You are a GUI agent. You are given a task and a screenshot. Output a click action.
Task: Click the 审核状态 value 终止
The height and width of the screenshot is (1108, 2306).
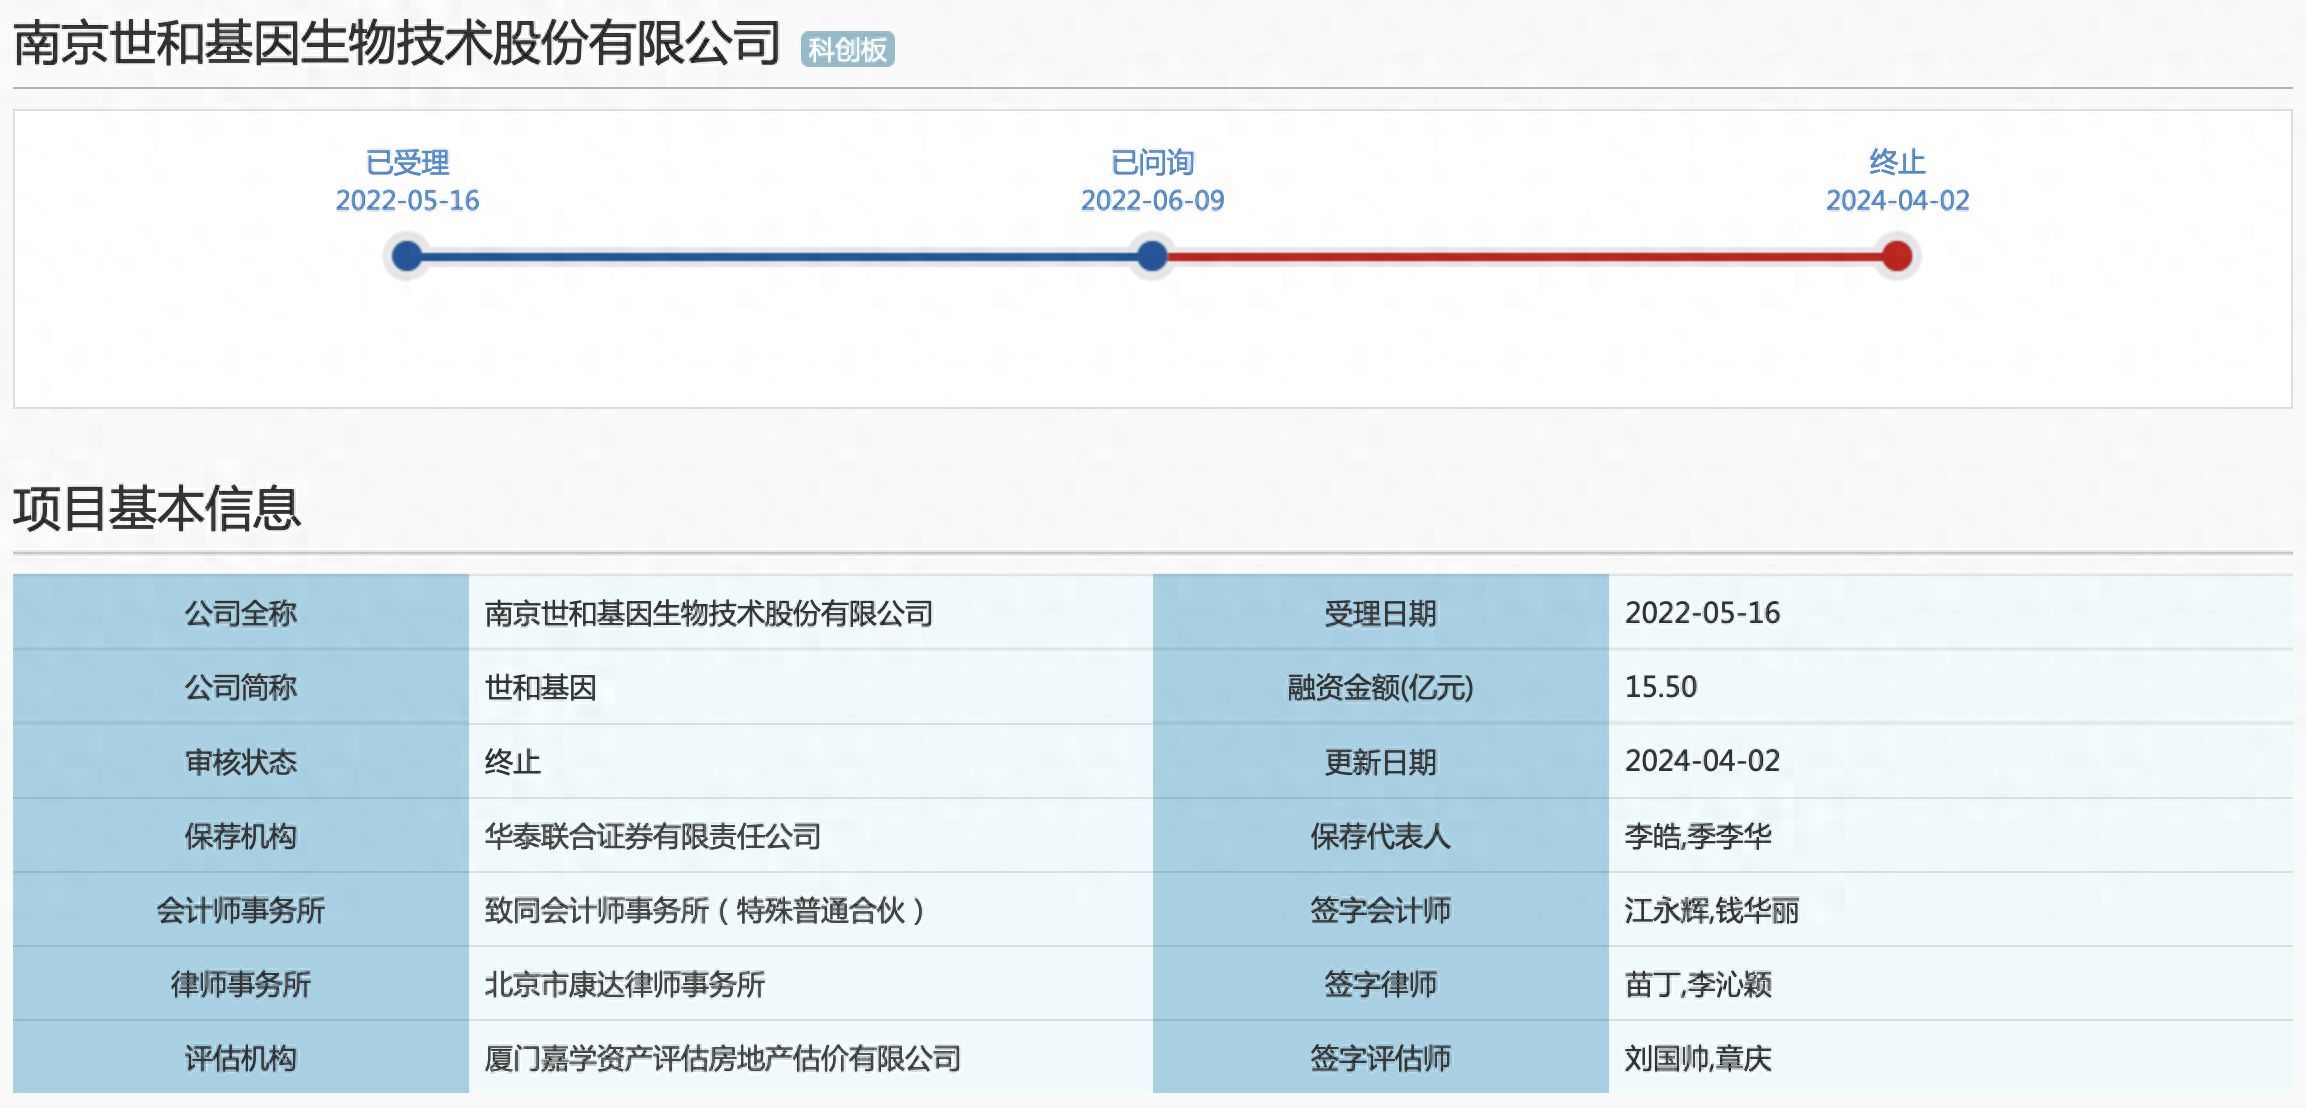[512, 762]
